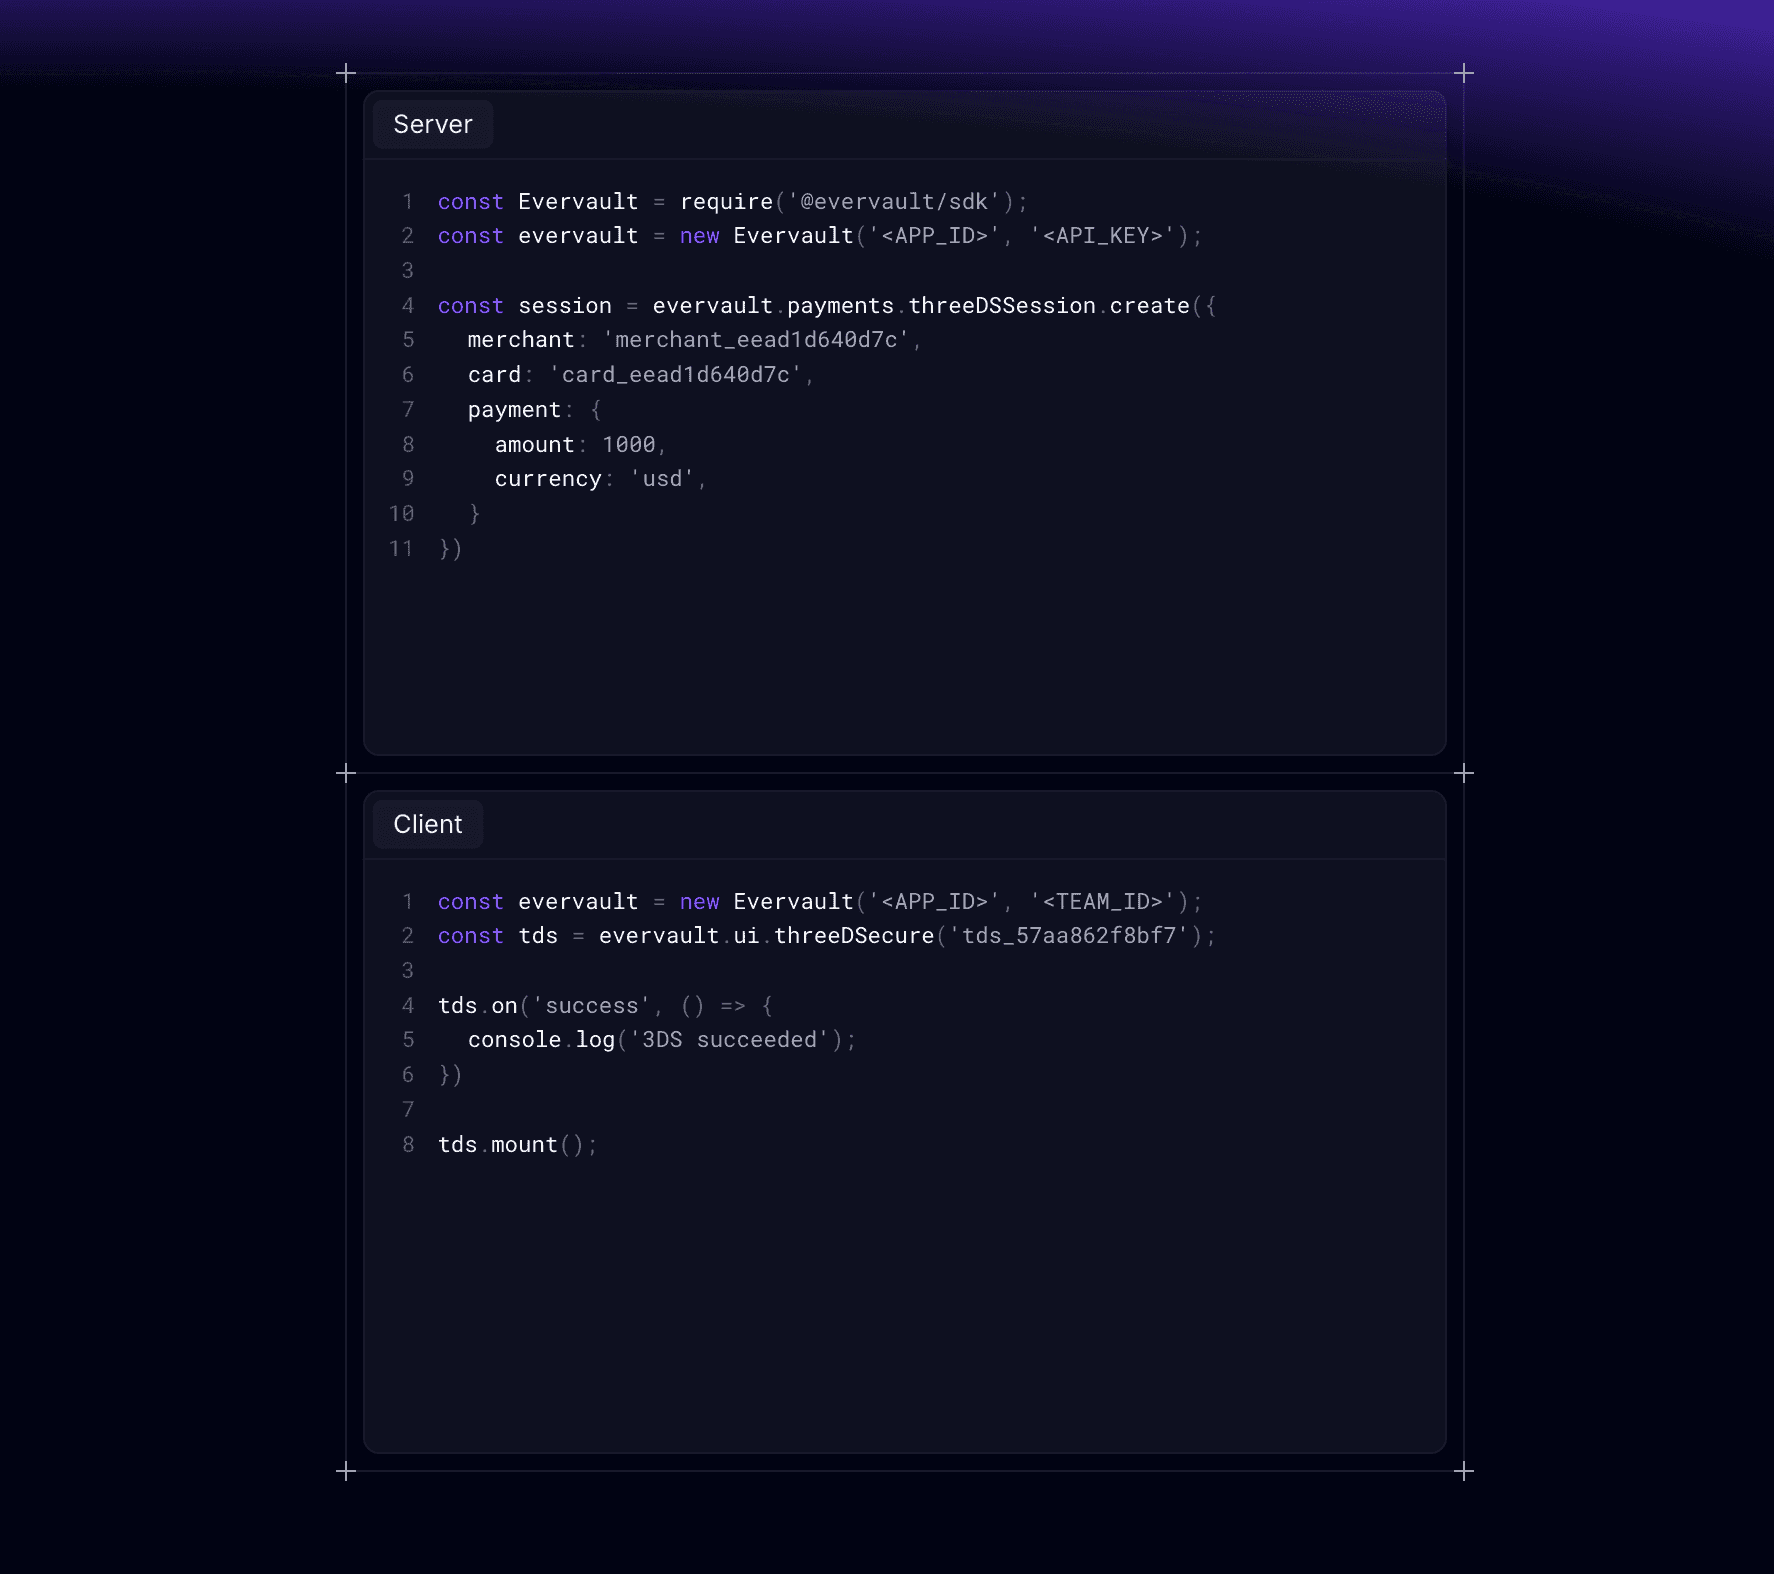Click the crosshair marker above the Server tab

[x=346, y=73]
